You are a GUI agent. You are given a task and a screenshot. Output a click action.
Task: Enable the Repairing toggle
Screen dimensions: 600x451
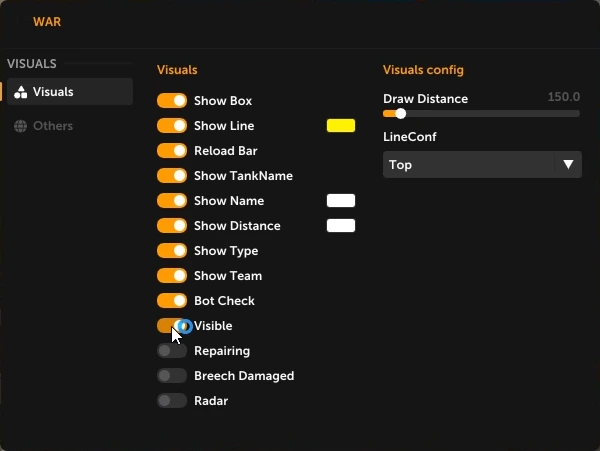coord(172,350)
